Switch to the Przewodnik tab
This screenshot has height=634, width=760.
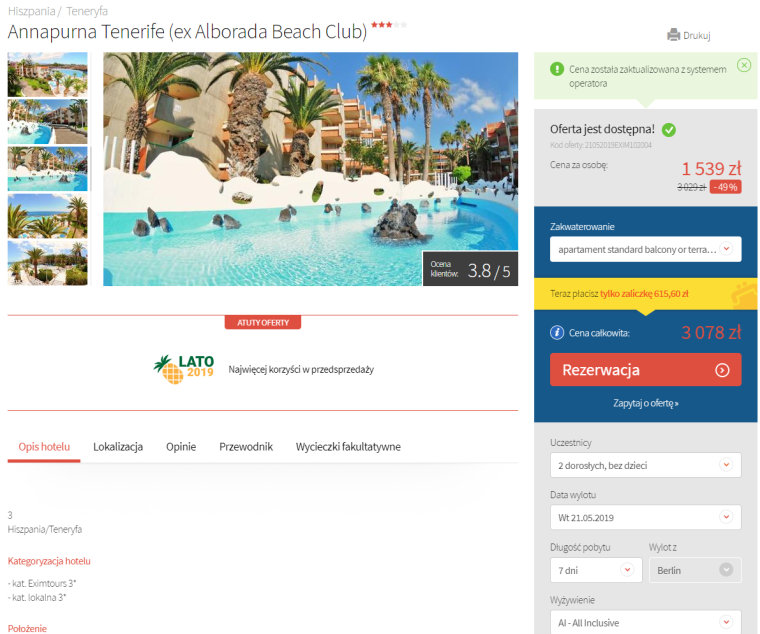coord(246,447)
